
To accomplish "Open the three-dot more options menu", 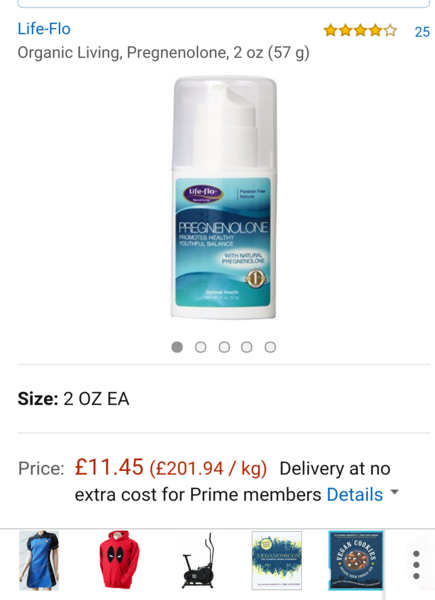I will (417, 565).
